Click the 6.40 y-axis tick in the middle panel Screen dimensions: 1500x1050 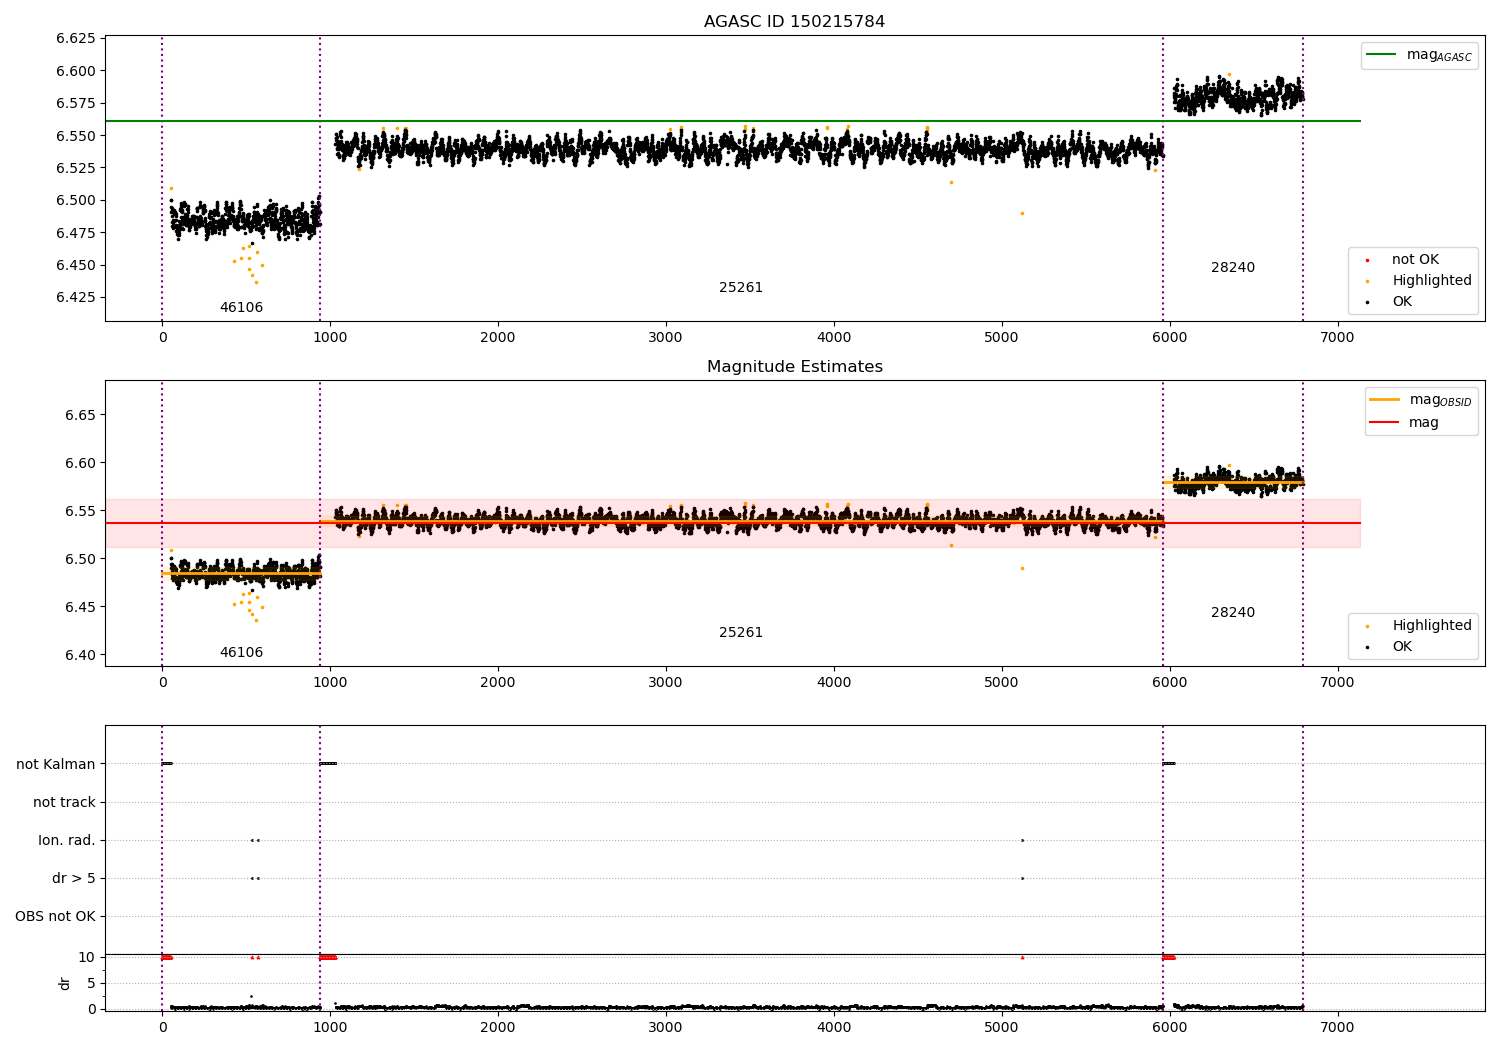click(80, 656)
